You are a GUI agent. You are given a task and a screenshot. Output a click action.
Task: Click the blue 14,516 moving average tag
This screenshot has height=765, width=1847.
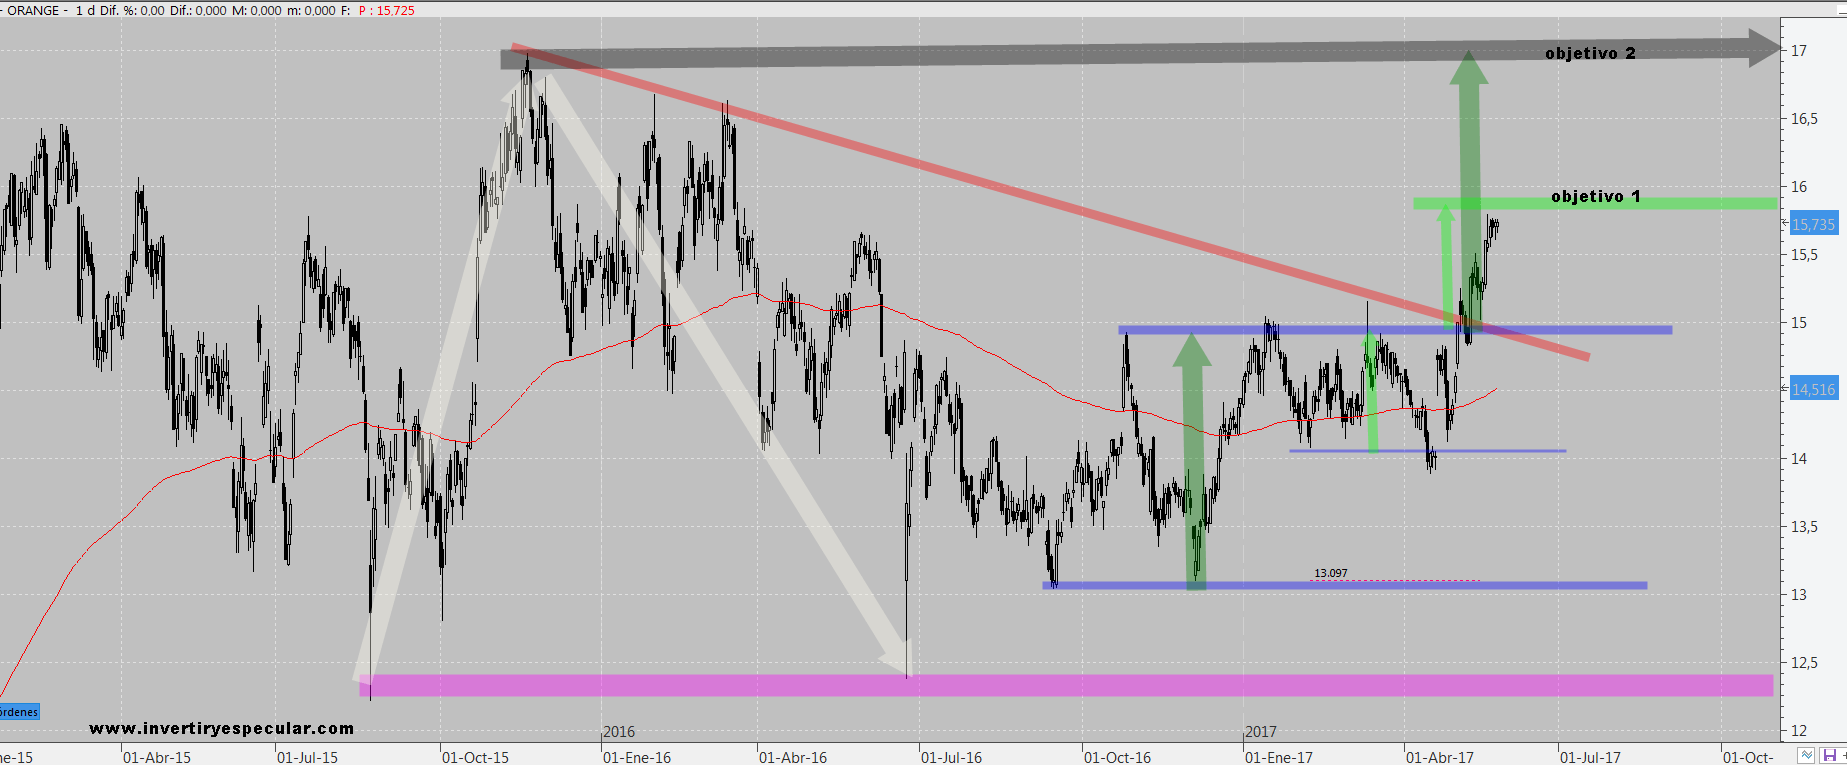1812,390
